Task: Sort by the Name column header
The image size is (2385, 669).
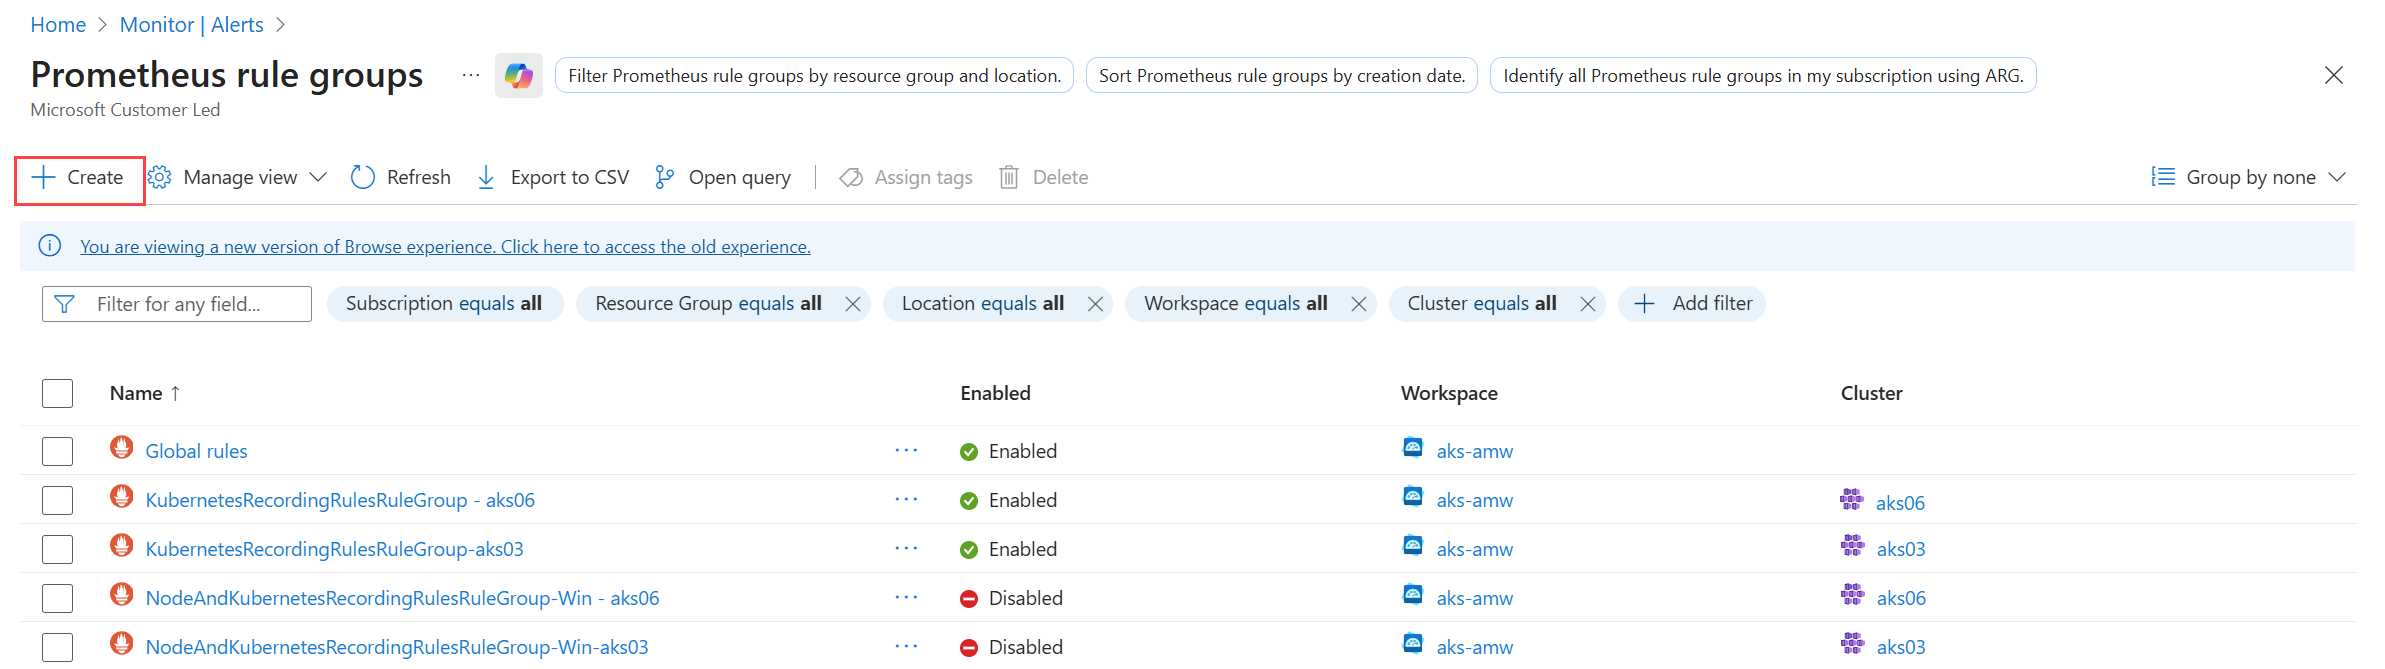Action: click(x=145, y=394)
